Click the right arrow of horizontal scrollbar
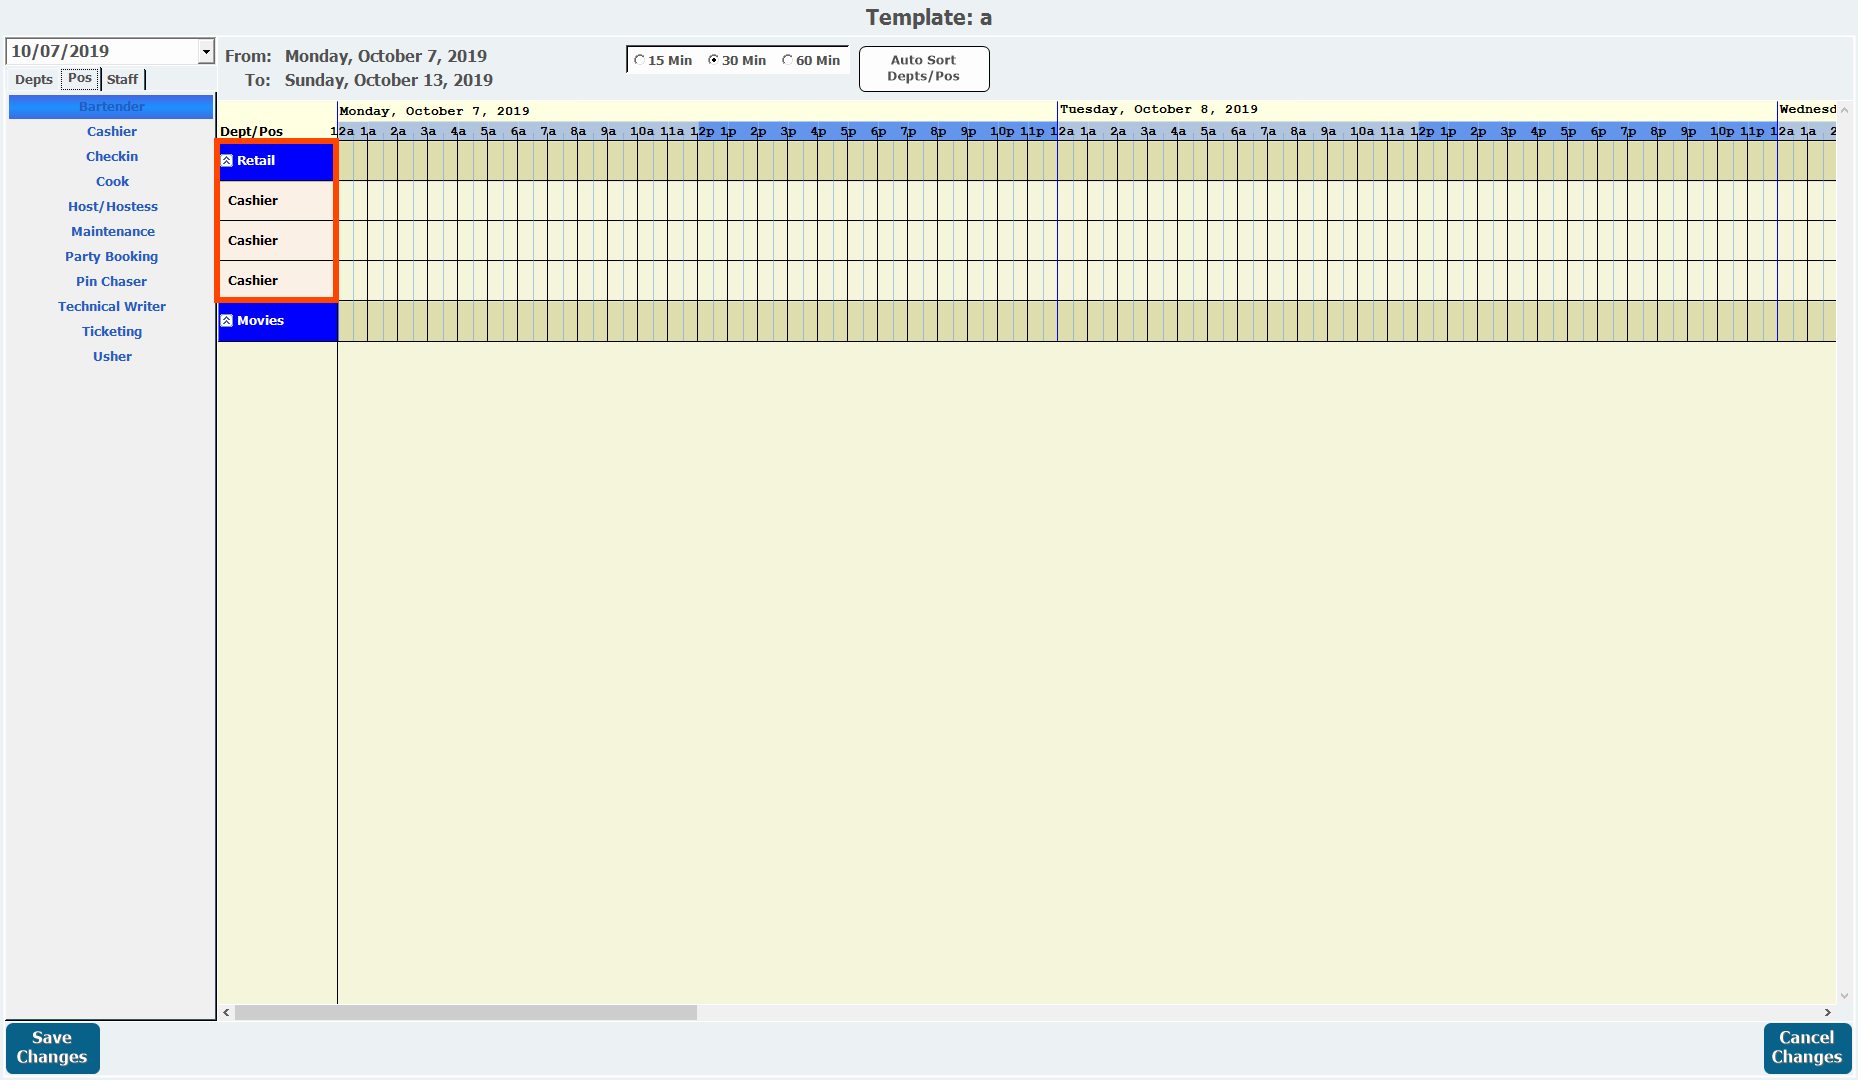The image size is (1858, 1080). pos(1827,1012)
